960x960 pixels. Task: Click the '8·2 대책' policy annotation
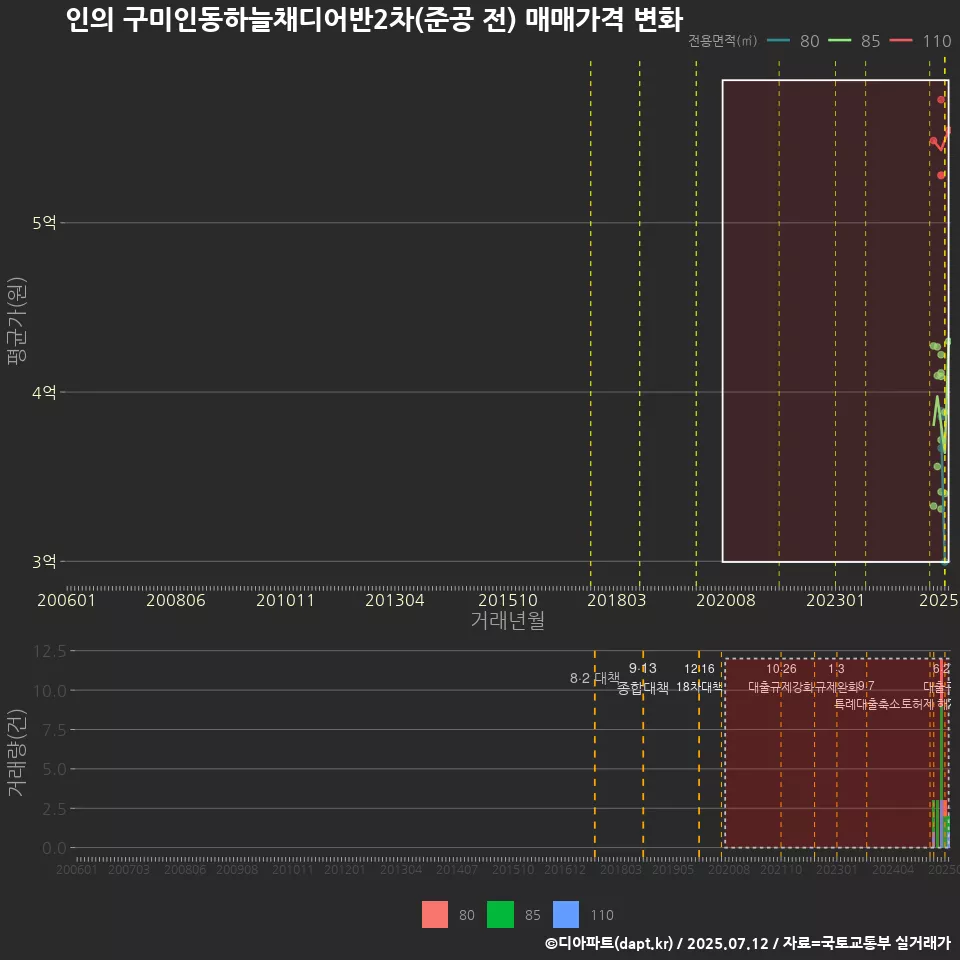pyautogui.click(x=594, y=678)
